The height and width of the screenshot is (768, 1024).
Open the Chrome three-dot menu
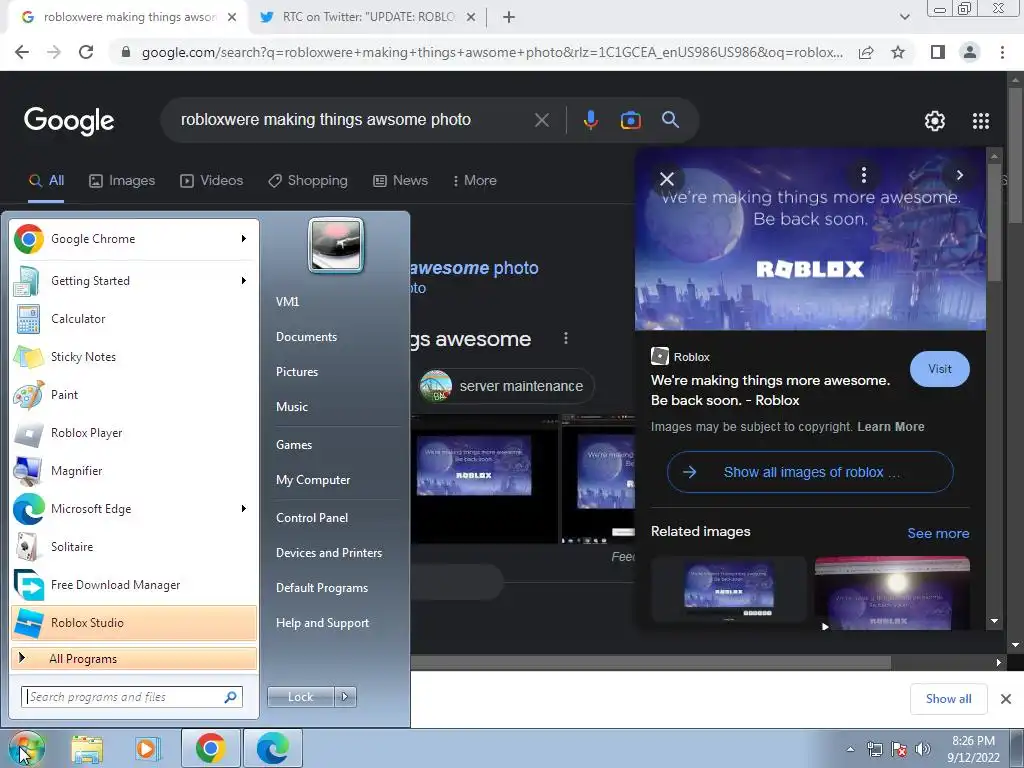click(x=1002, y=52)
